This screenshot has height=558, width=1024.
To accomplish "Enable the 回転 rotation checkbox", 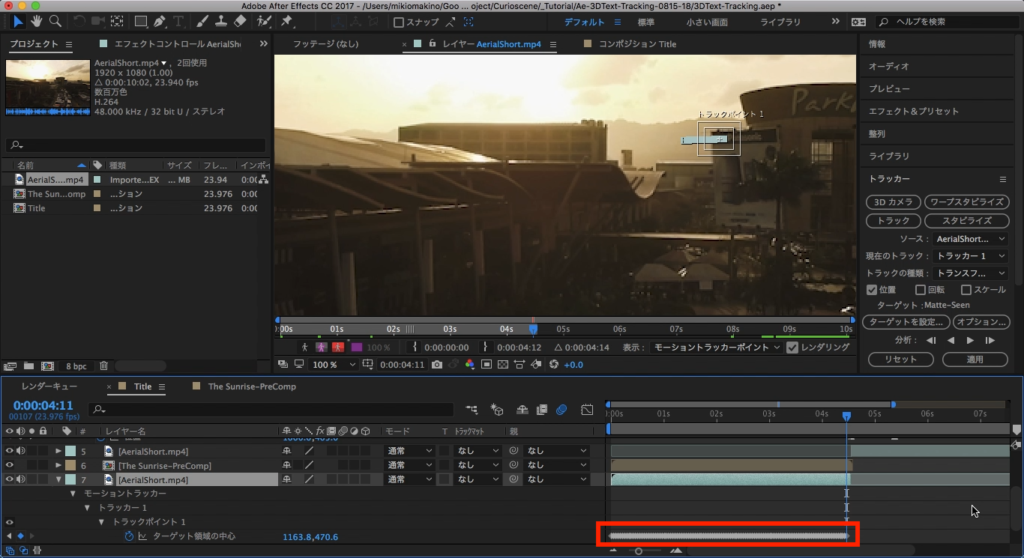I will pos(920,289).
